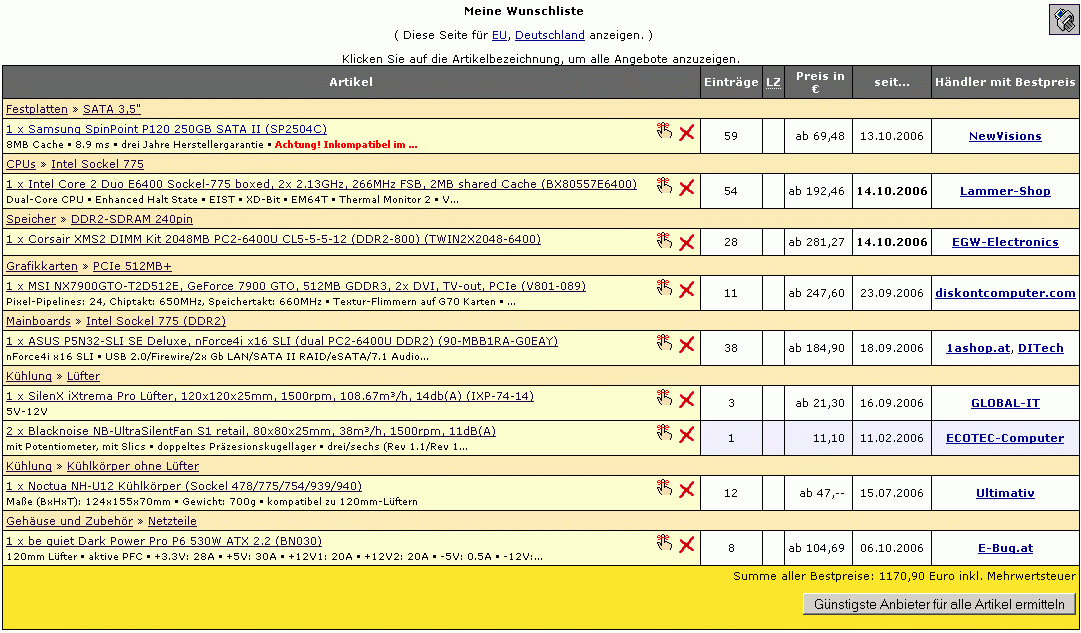Image resolution: width=1081 pixels, height=633 pixels.
Task: Open the SilenX iXtrema Pro Lüfter product link
Action: pyautogui.click(x=270, y=396)
